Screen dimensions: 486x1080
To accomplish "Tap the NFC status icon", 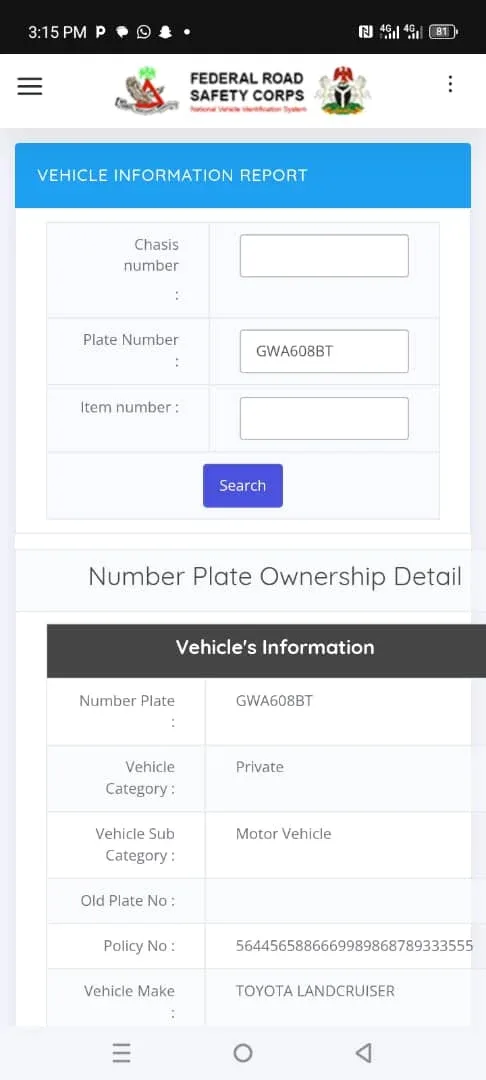I will [366, 32].
